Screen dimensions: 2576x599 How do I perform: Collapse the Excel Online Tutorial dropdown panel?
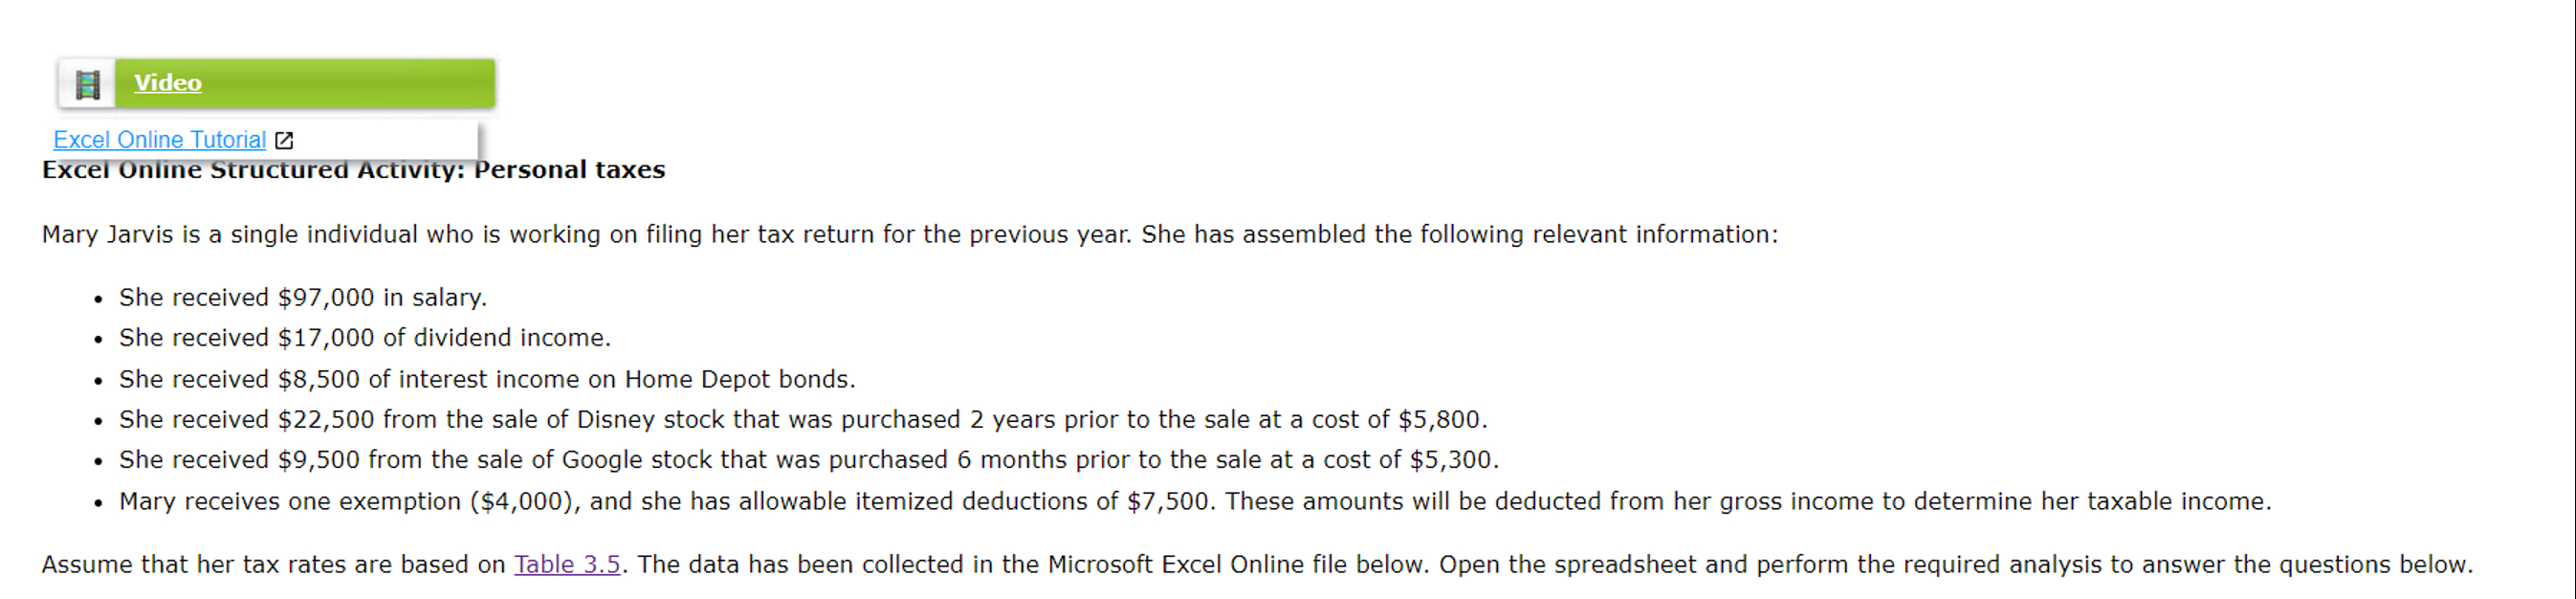pos(159,139)
